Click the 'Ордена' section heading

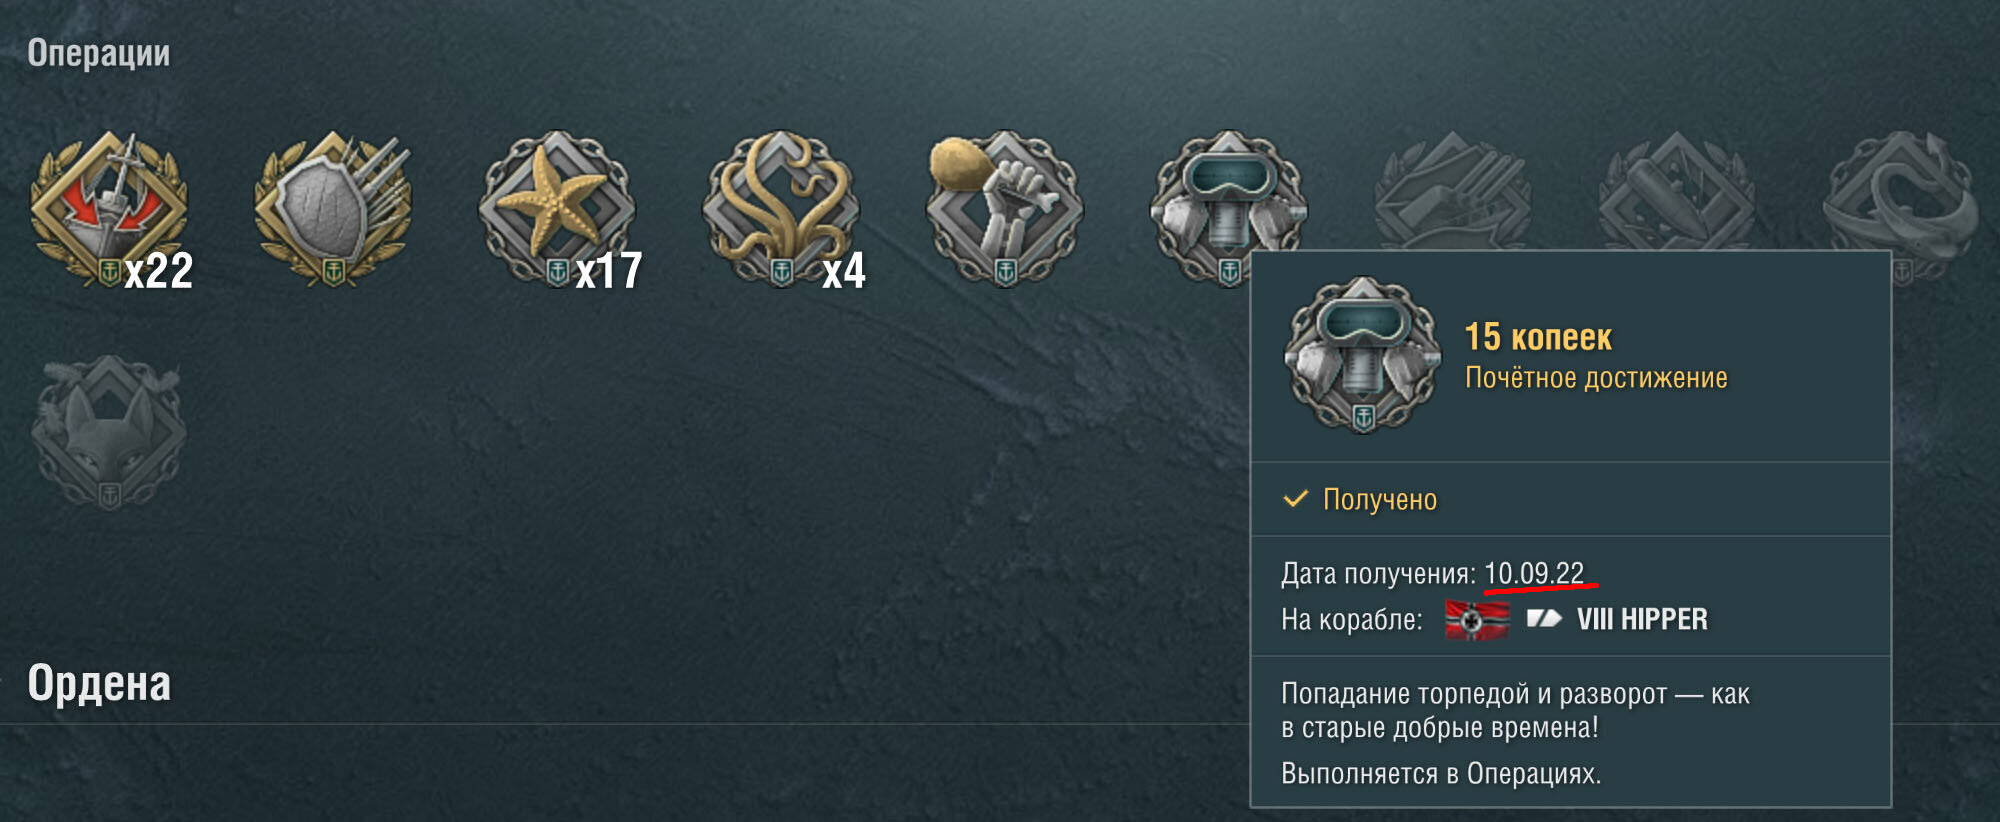[x=99, y=684]
